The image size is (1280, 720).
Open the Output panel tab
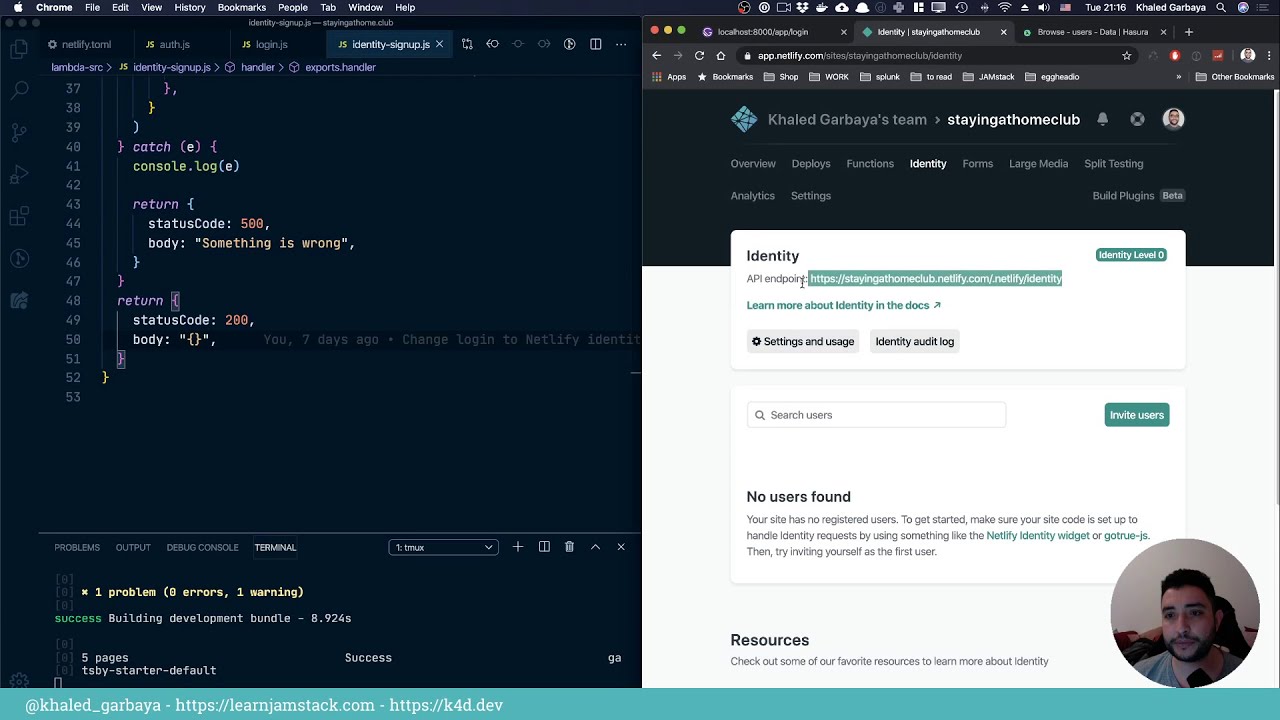pos(133,547)
